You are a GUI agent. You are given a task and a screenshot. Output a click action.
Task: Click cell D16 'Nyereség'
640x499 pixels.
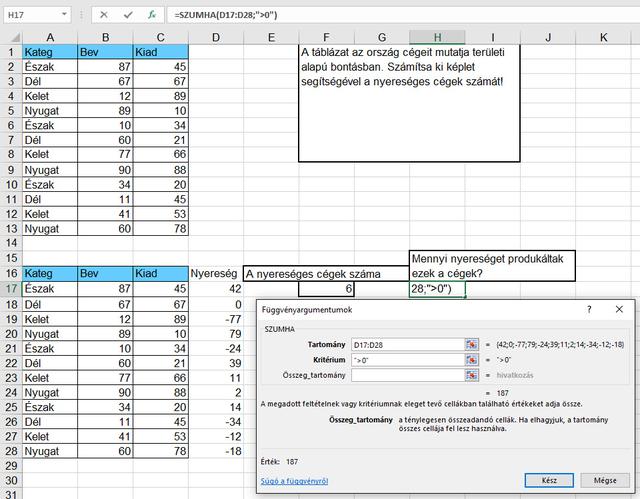coord(216,273)
